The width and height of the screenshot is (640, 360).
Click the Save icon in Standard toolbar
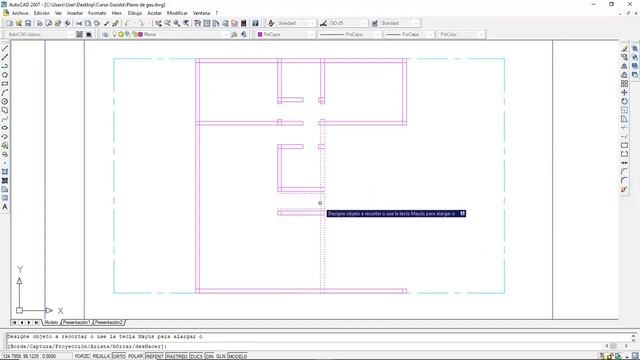tap(28, 23)
